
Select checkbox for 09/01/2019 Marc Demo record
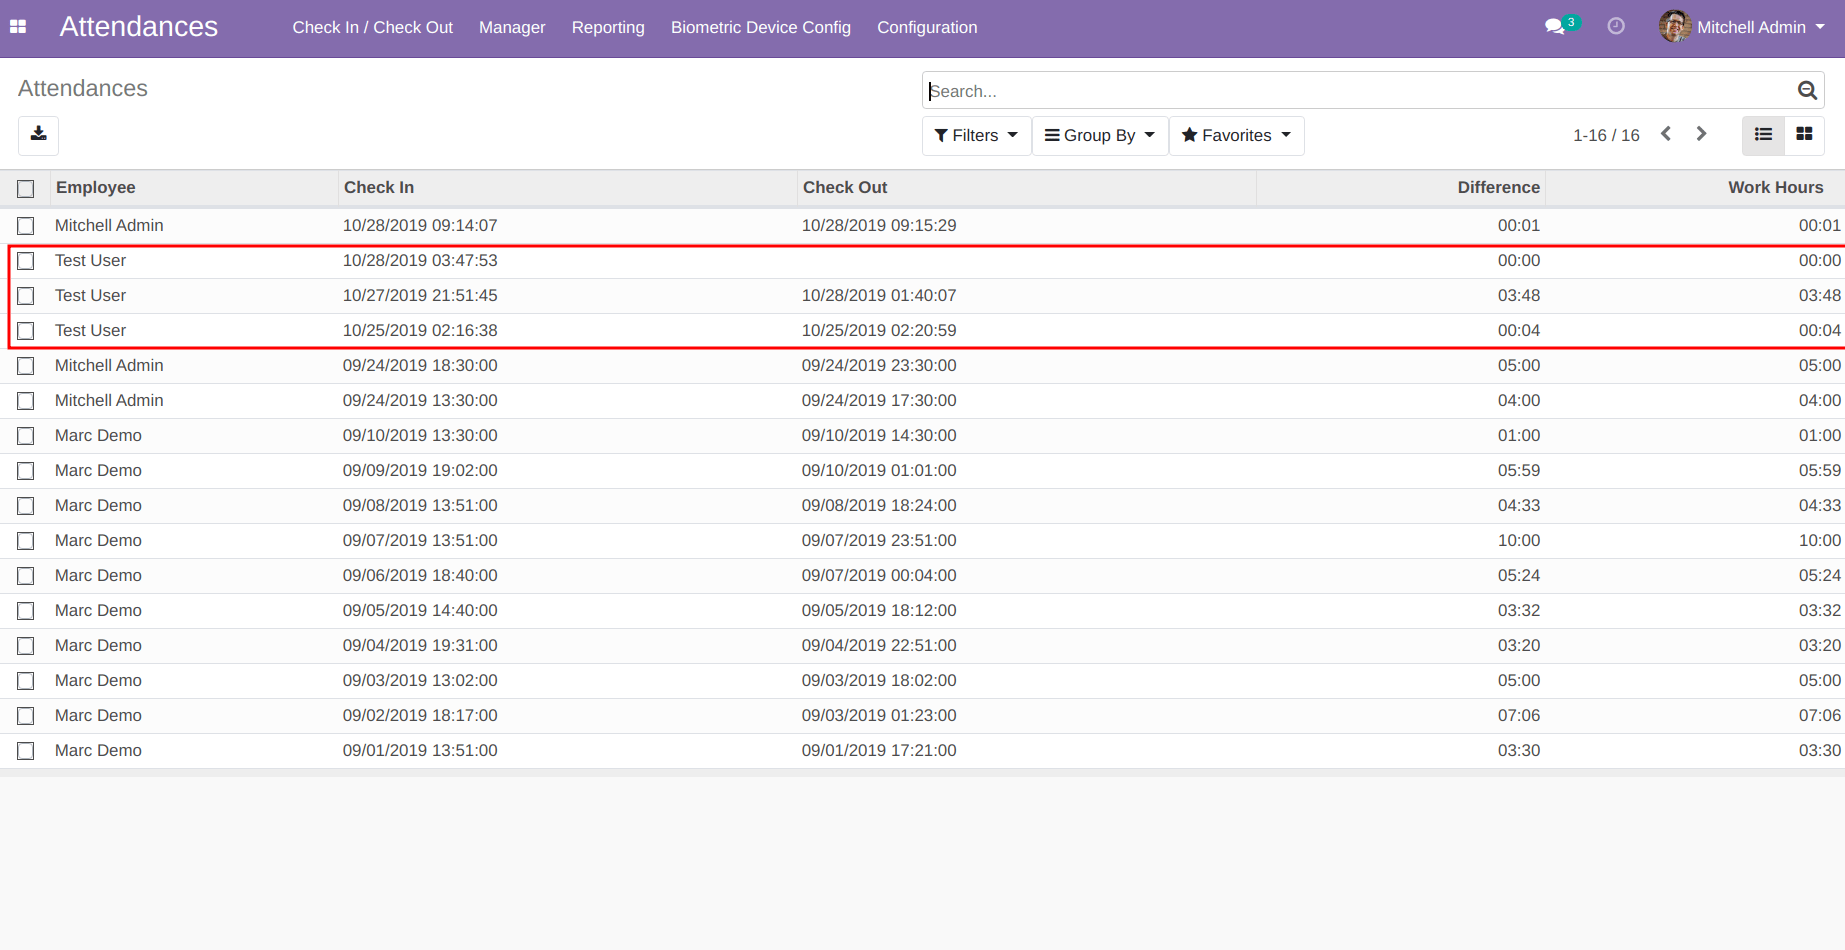pos(26,751)
